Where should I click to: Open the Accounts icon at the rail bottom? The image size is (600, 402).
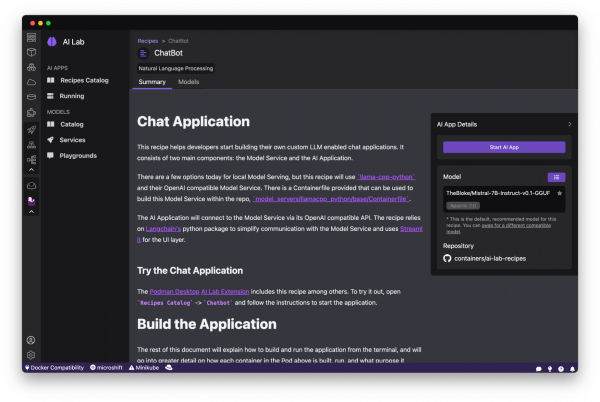31,340
